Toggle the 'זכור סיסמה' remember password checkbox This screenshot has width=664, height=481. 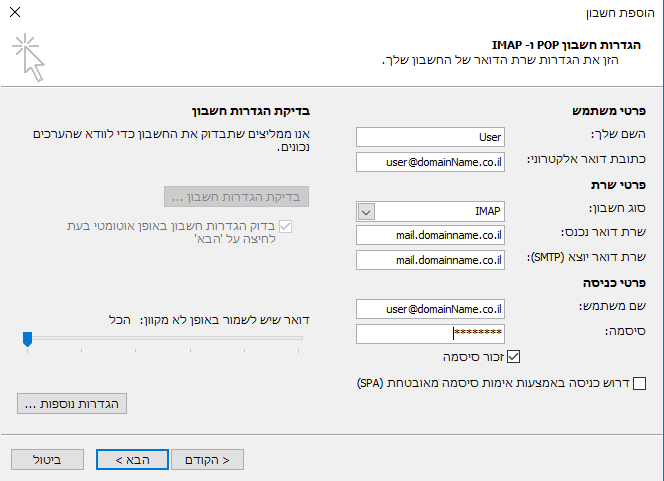pyautogui.click(x=513, y=357)
